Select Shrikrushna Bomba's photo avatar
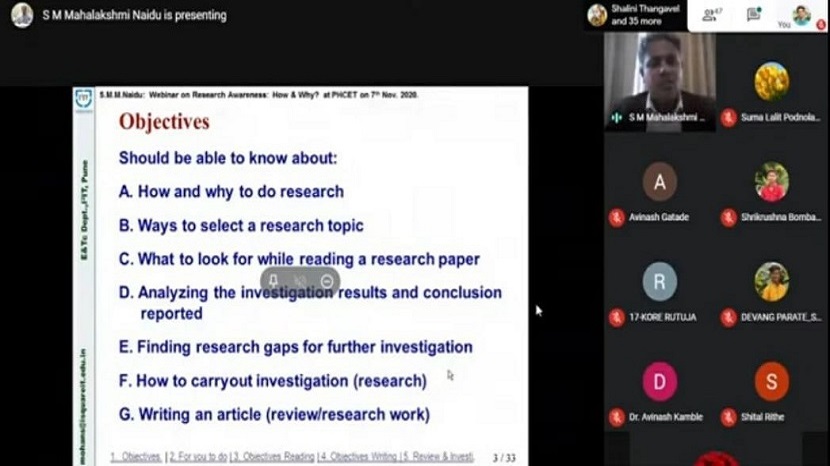Image resolution: width=830 pixels, height=466 pixels. 772,182
